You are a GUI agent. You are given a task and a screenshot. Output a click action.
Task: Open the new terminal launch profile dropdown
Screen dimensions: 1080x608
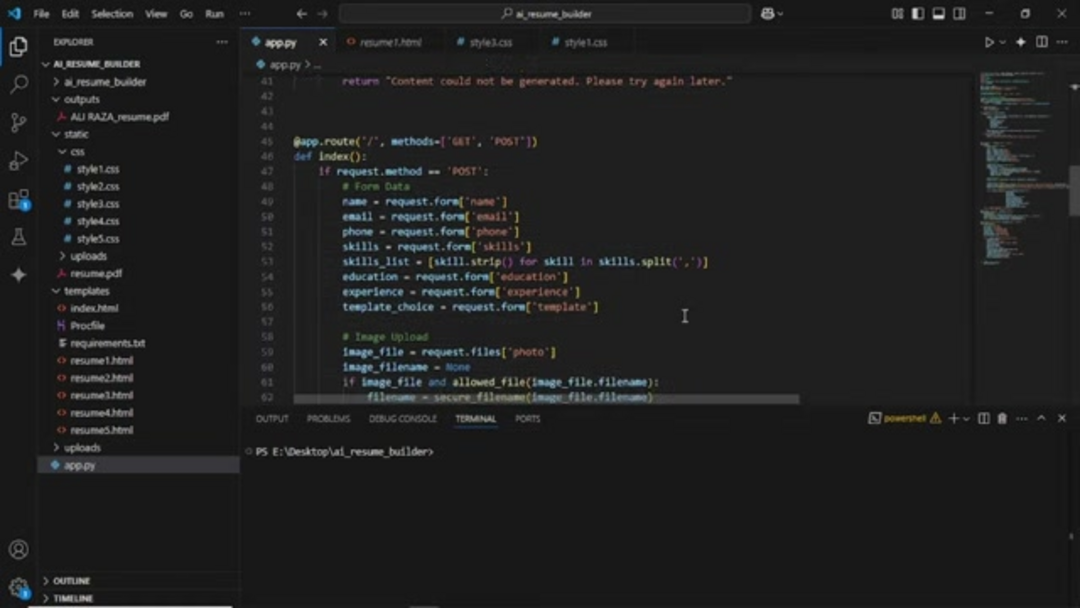(x=966, y=419)
